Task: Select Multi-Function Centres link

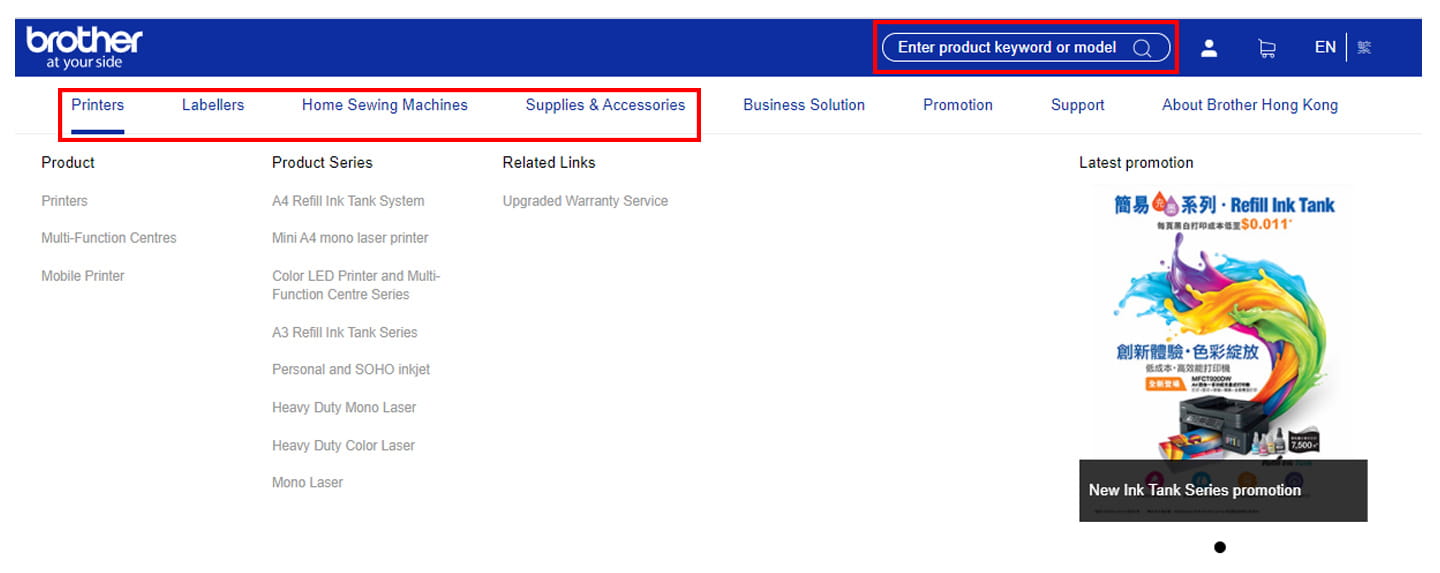Action: 109,238
